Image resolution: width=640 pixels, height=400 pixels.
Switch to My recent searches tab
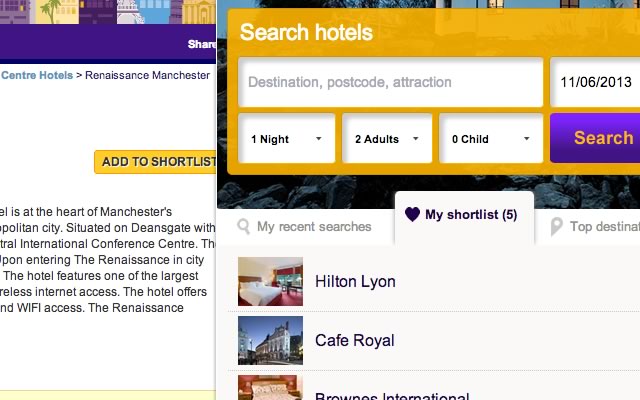click(304, 227)
